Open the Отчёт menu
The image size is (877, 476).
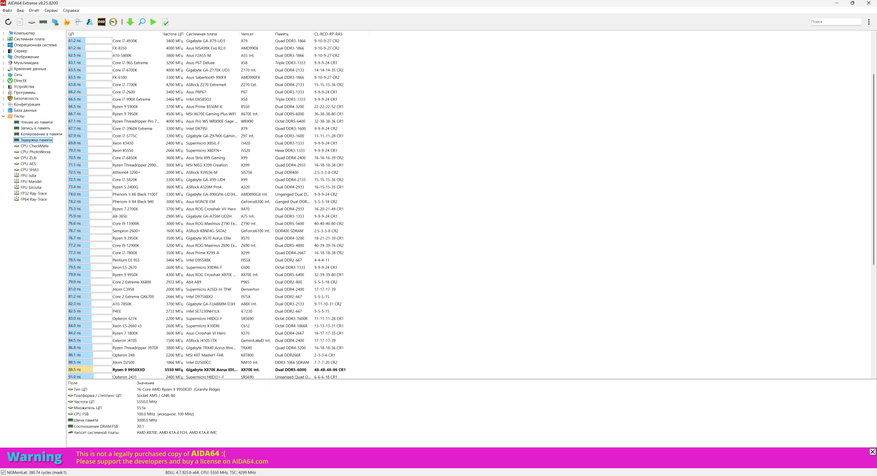pos(34,10)
